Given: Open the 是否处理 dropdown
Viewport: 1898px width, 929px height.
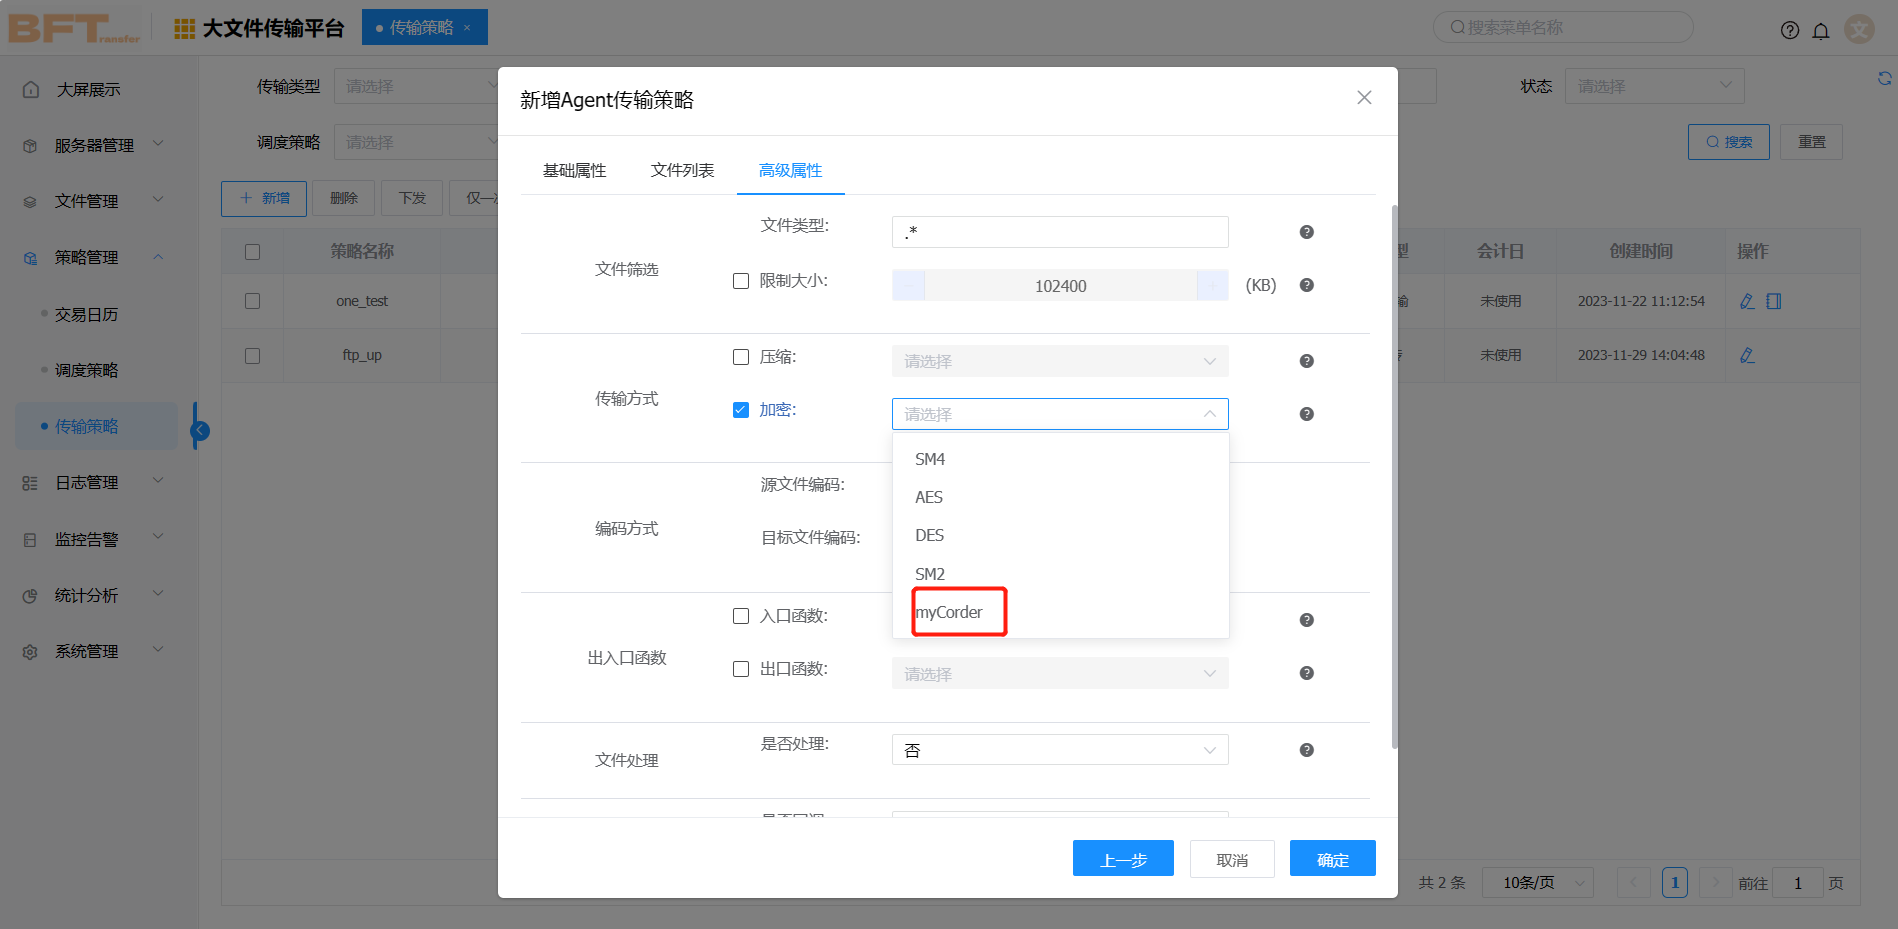Looking at the screenshot, I should 1060,750.
